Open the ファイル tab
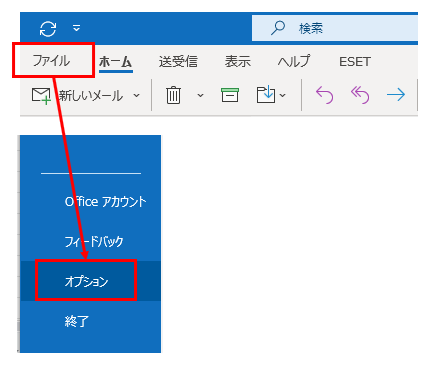 pyautogui.click(x=51, y=61)
